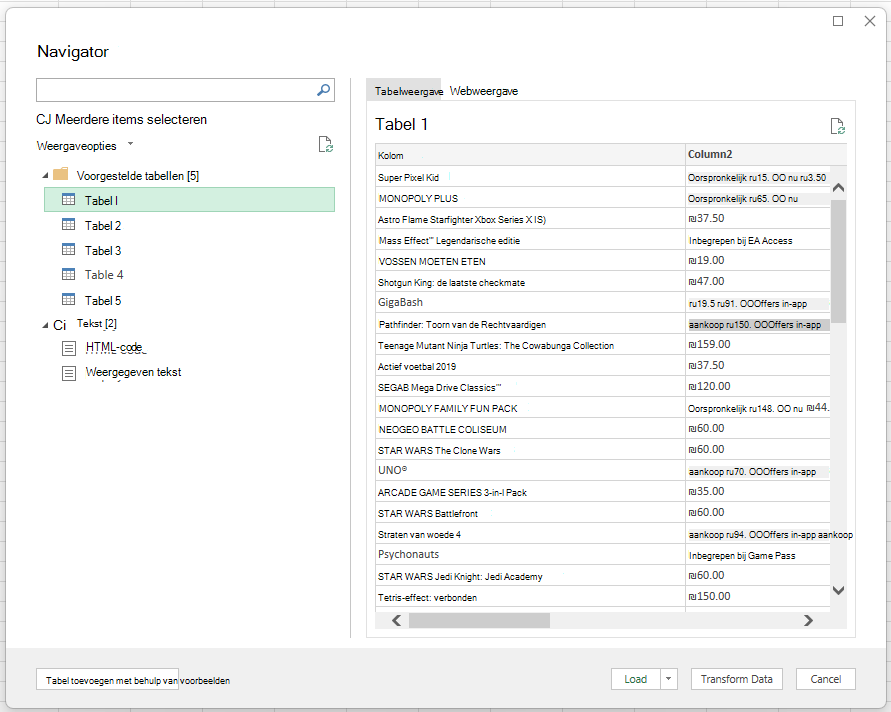Click the table icon of Tabel 5

[x=68, y=299]
